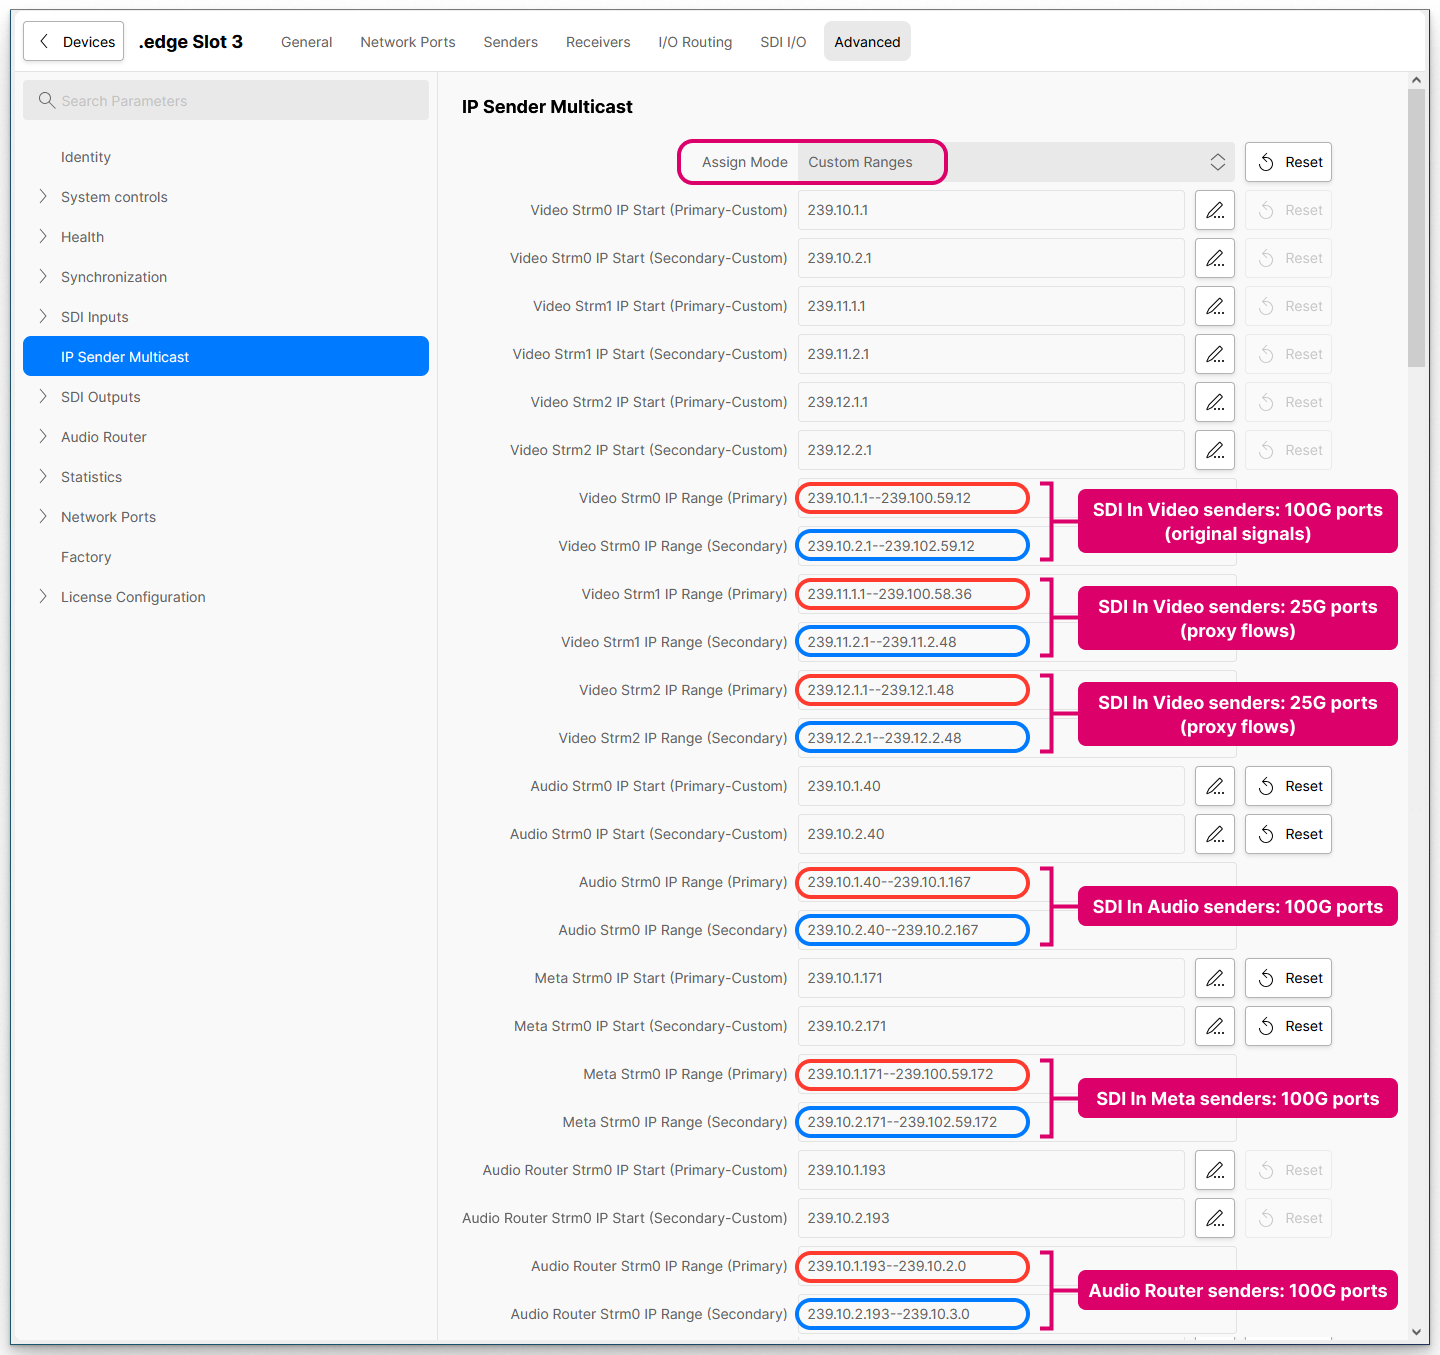Reset Meta Strm0 IP Start Primary-Custom
Image resolution: width=1440 pixels, height=1355 pixels.
pos(1288,978)
